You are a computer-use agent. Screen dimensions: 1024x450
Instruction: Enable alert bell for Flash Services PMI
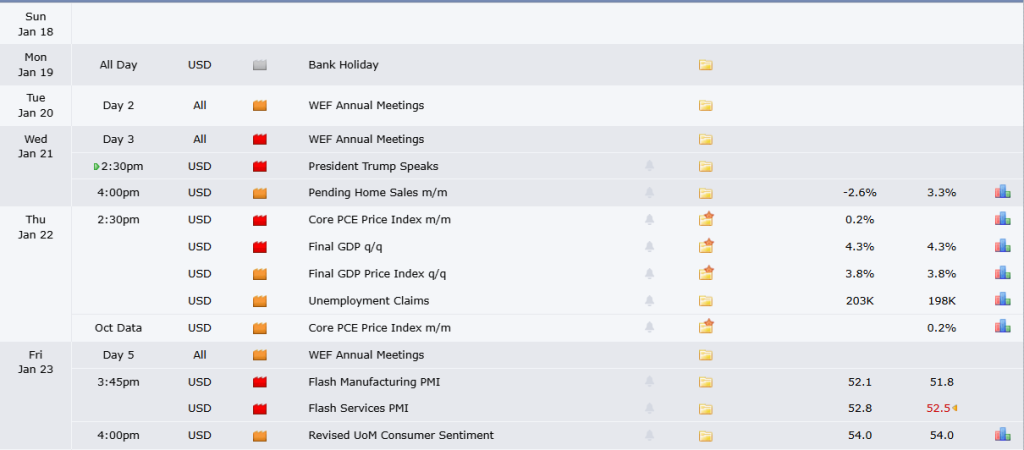(650, 408)
